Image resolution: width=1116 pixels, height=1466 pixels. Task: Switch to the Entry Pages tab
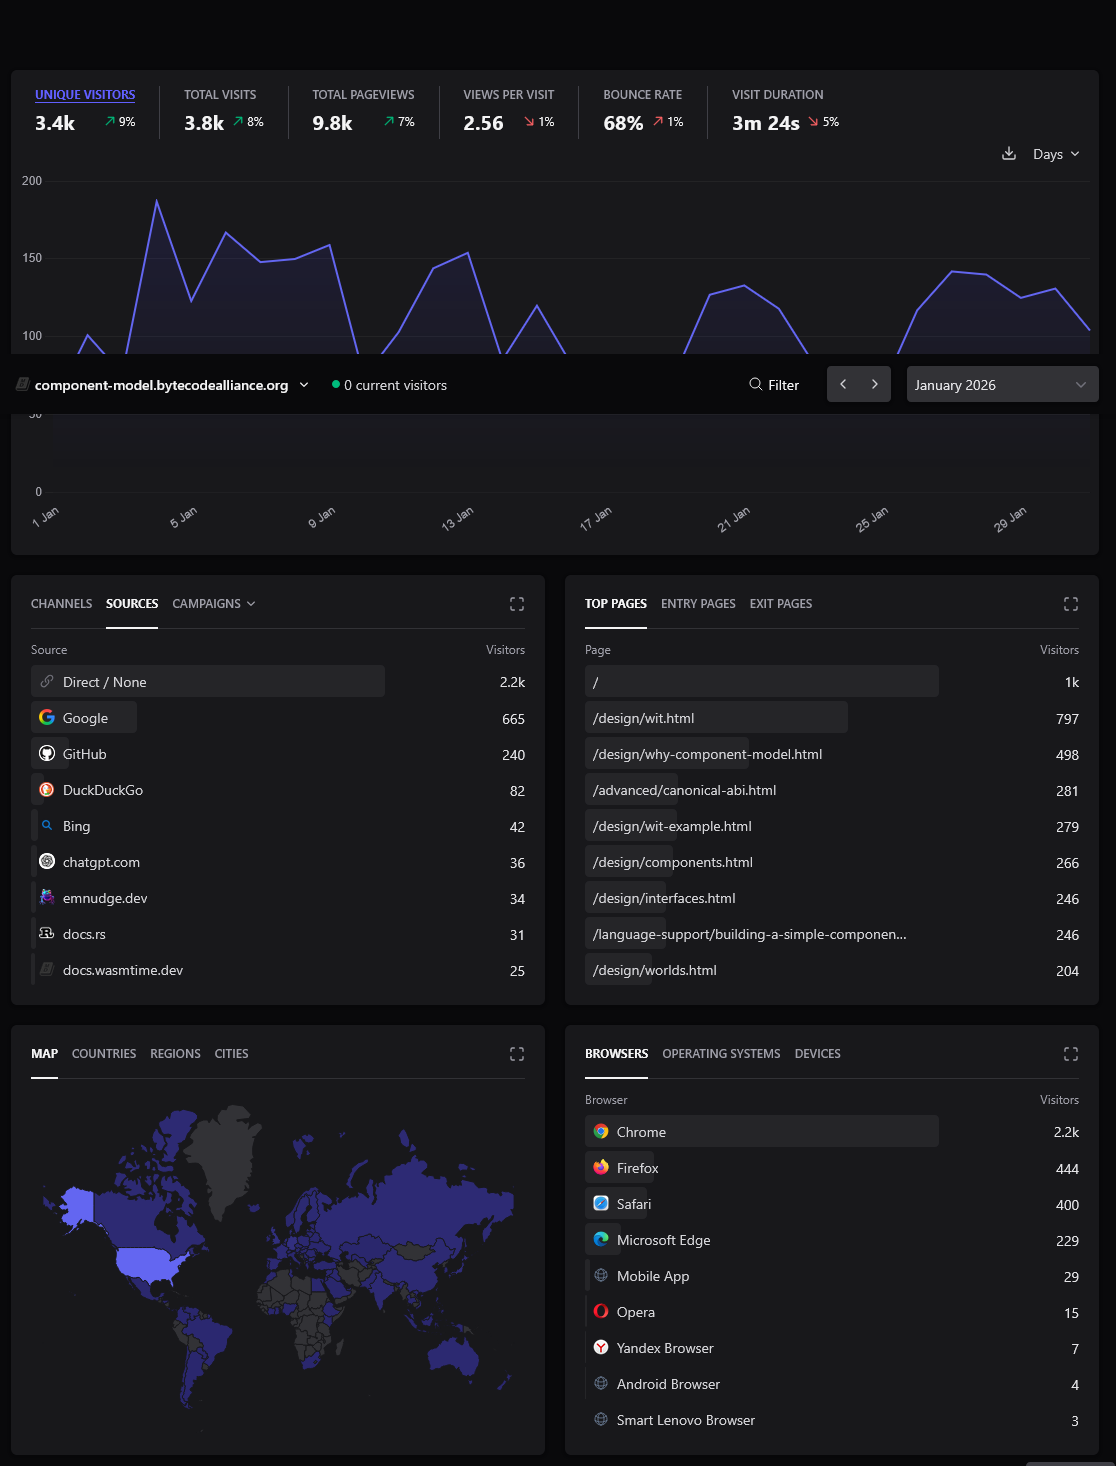pos(698,604)
